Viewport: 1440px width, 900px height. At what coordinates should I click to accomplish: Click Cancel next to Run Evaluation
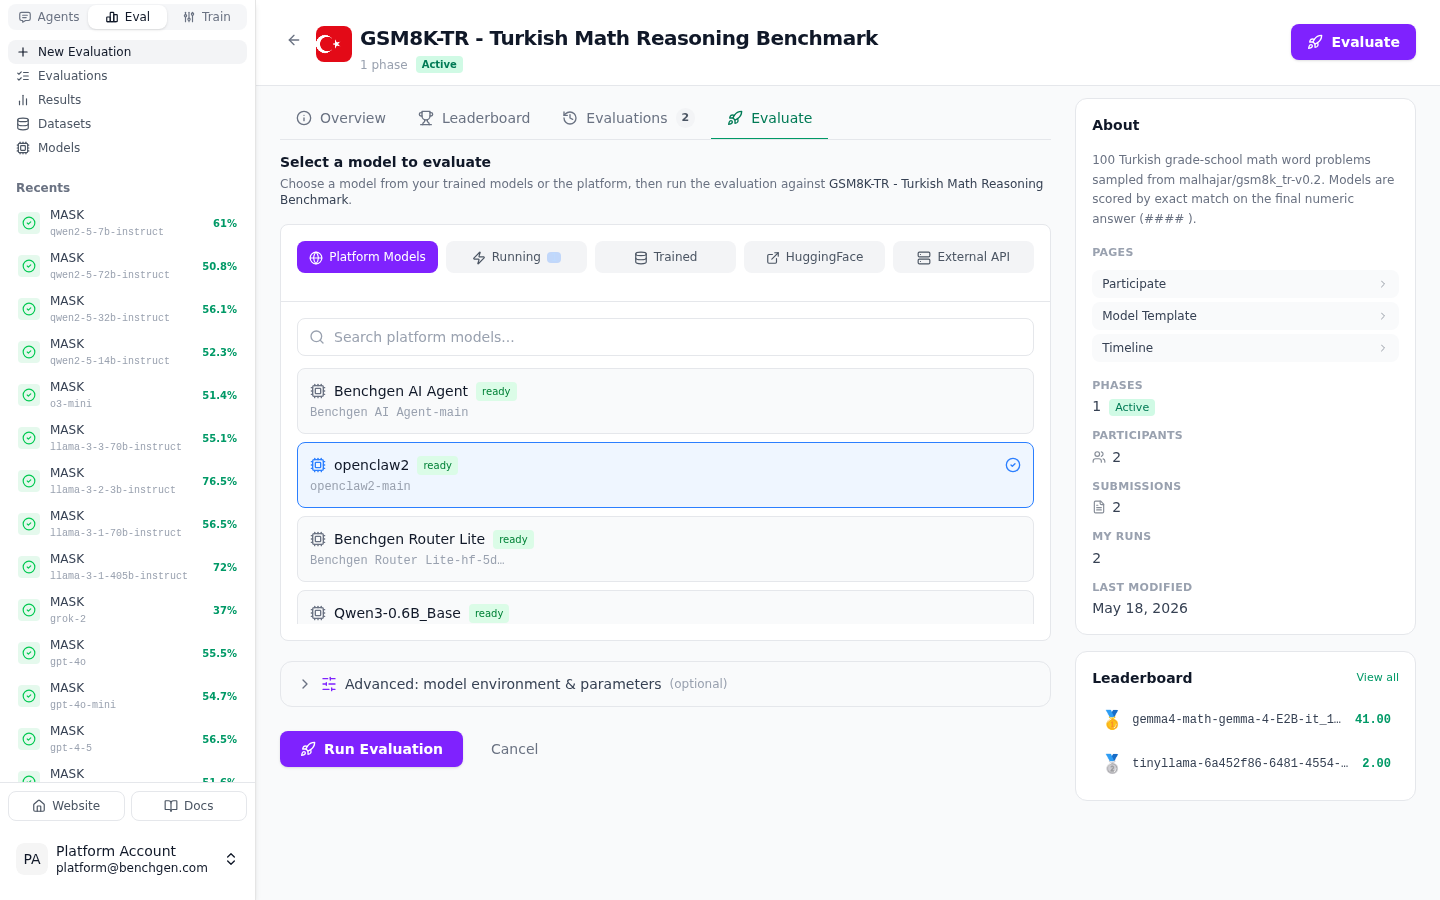pyautogui.click(x=514, y=749)
